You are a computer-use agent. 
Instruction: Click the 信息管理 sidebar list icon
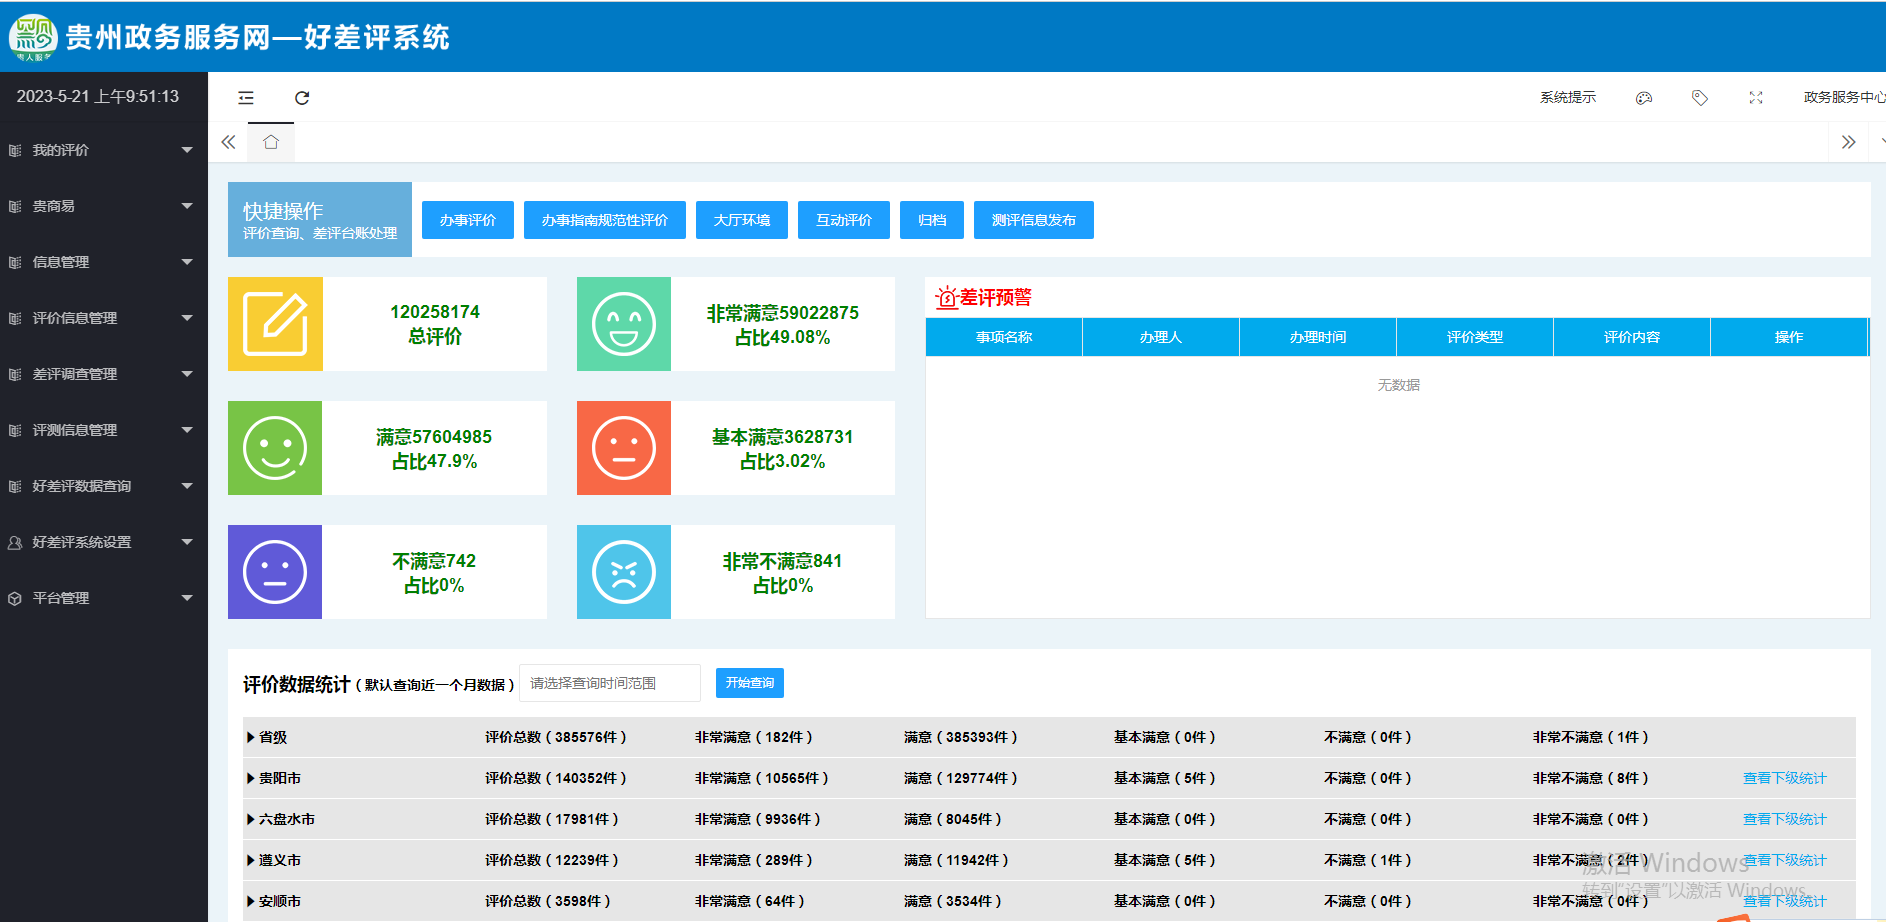15,262
